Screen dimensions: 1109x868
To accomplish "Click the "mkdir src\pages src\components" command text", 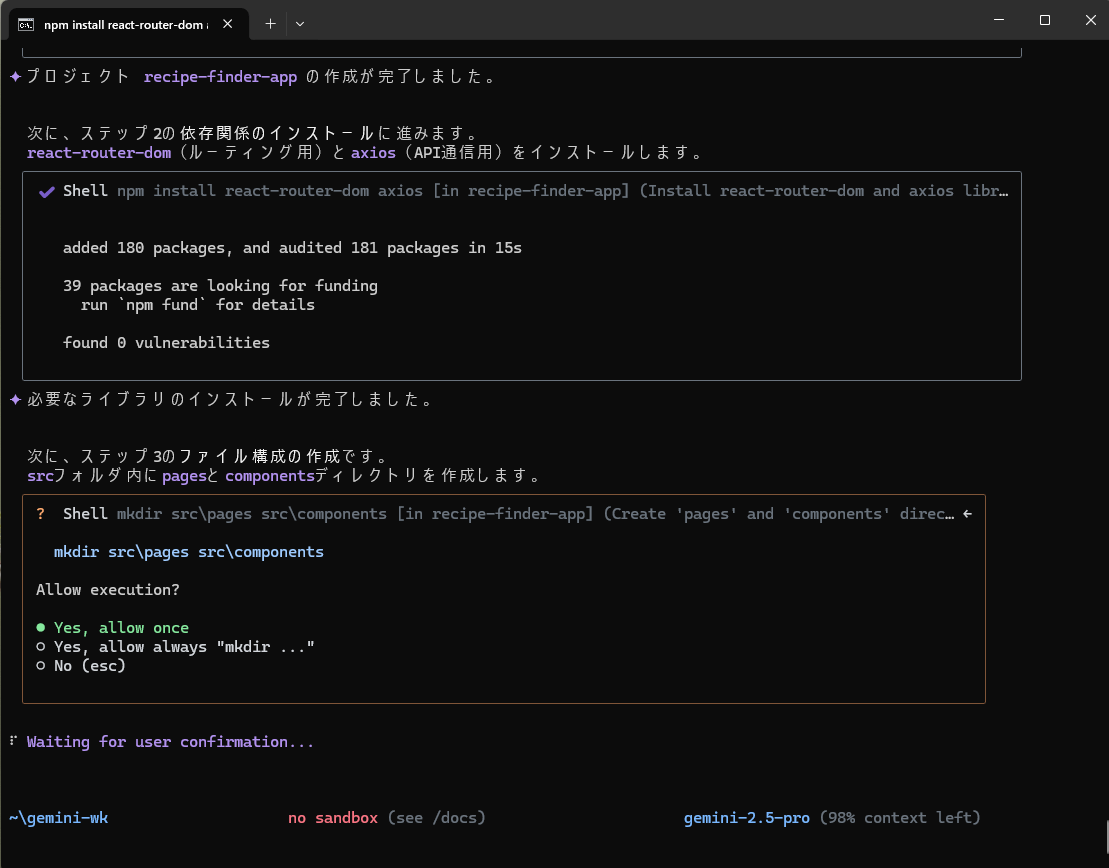I will tap(189, 552).
